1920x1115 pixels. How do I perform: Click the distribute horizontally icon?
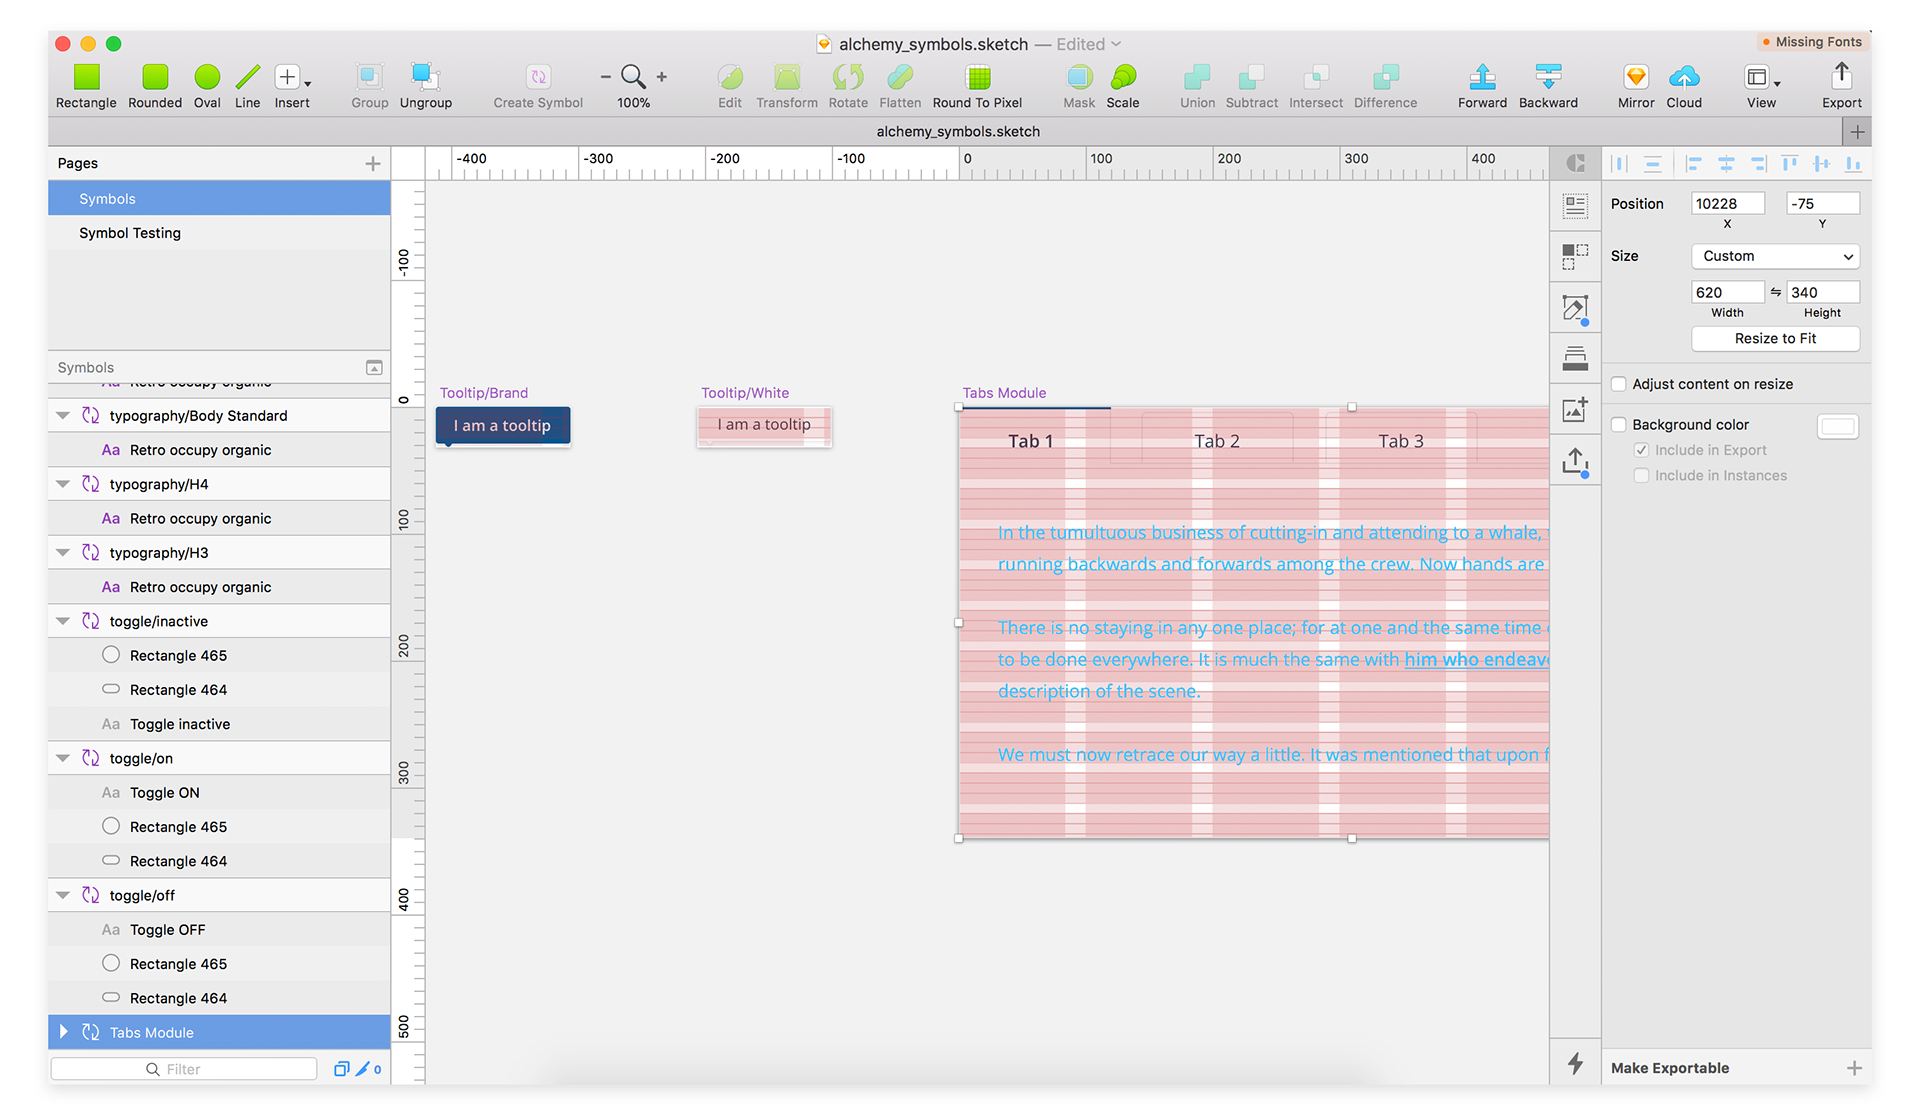tap(1619, 163)
